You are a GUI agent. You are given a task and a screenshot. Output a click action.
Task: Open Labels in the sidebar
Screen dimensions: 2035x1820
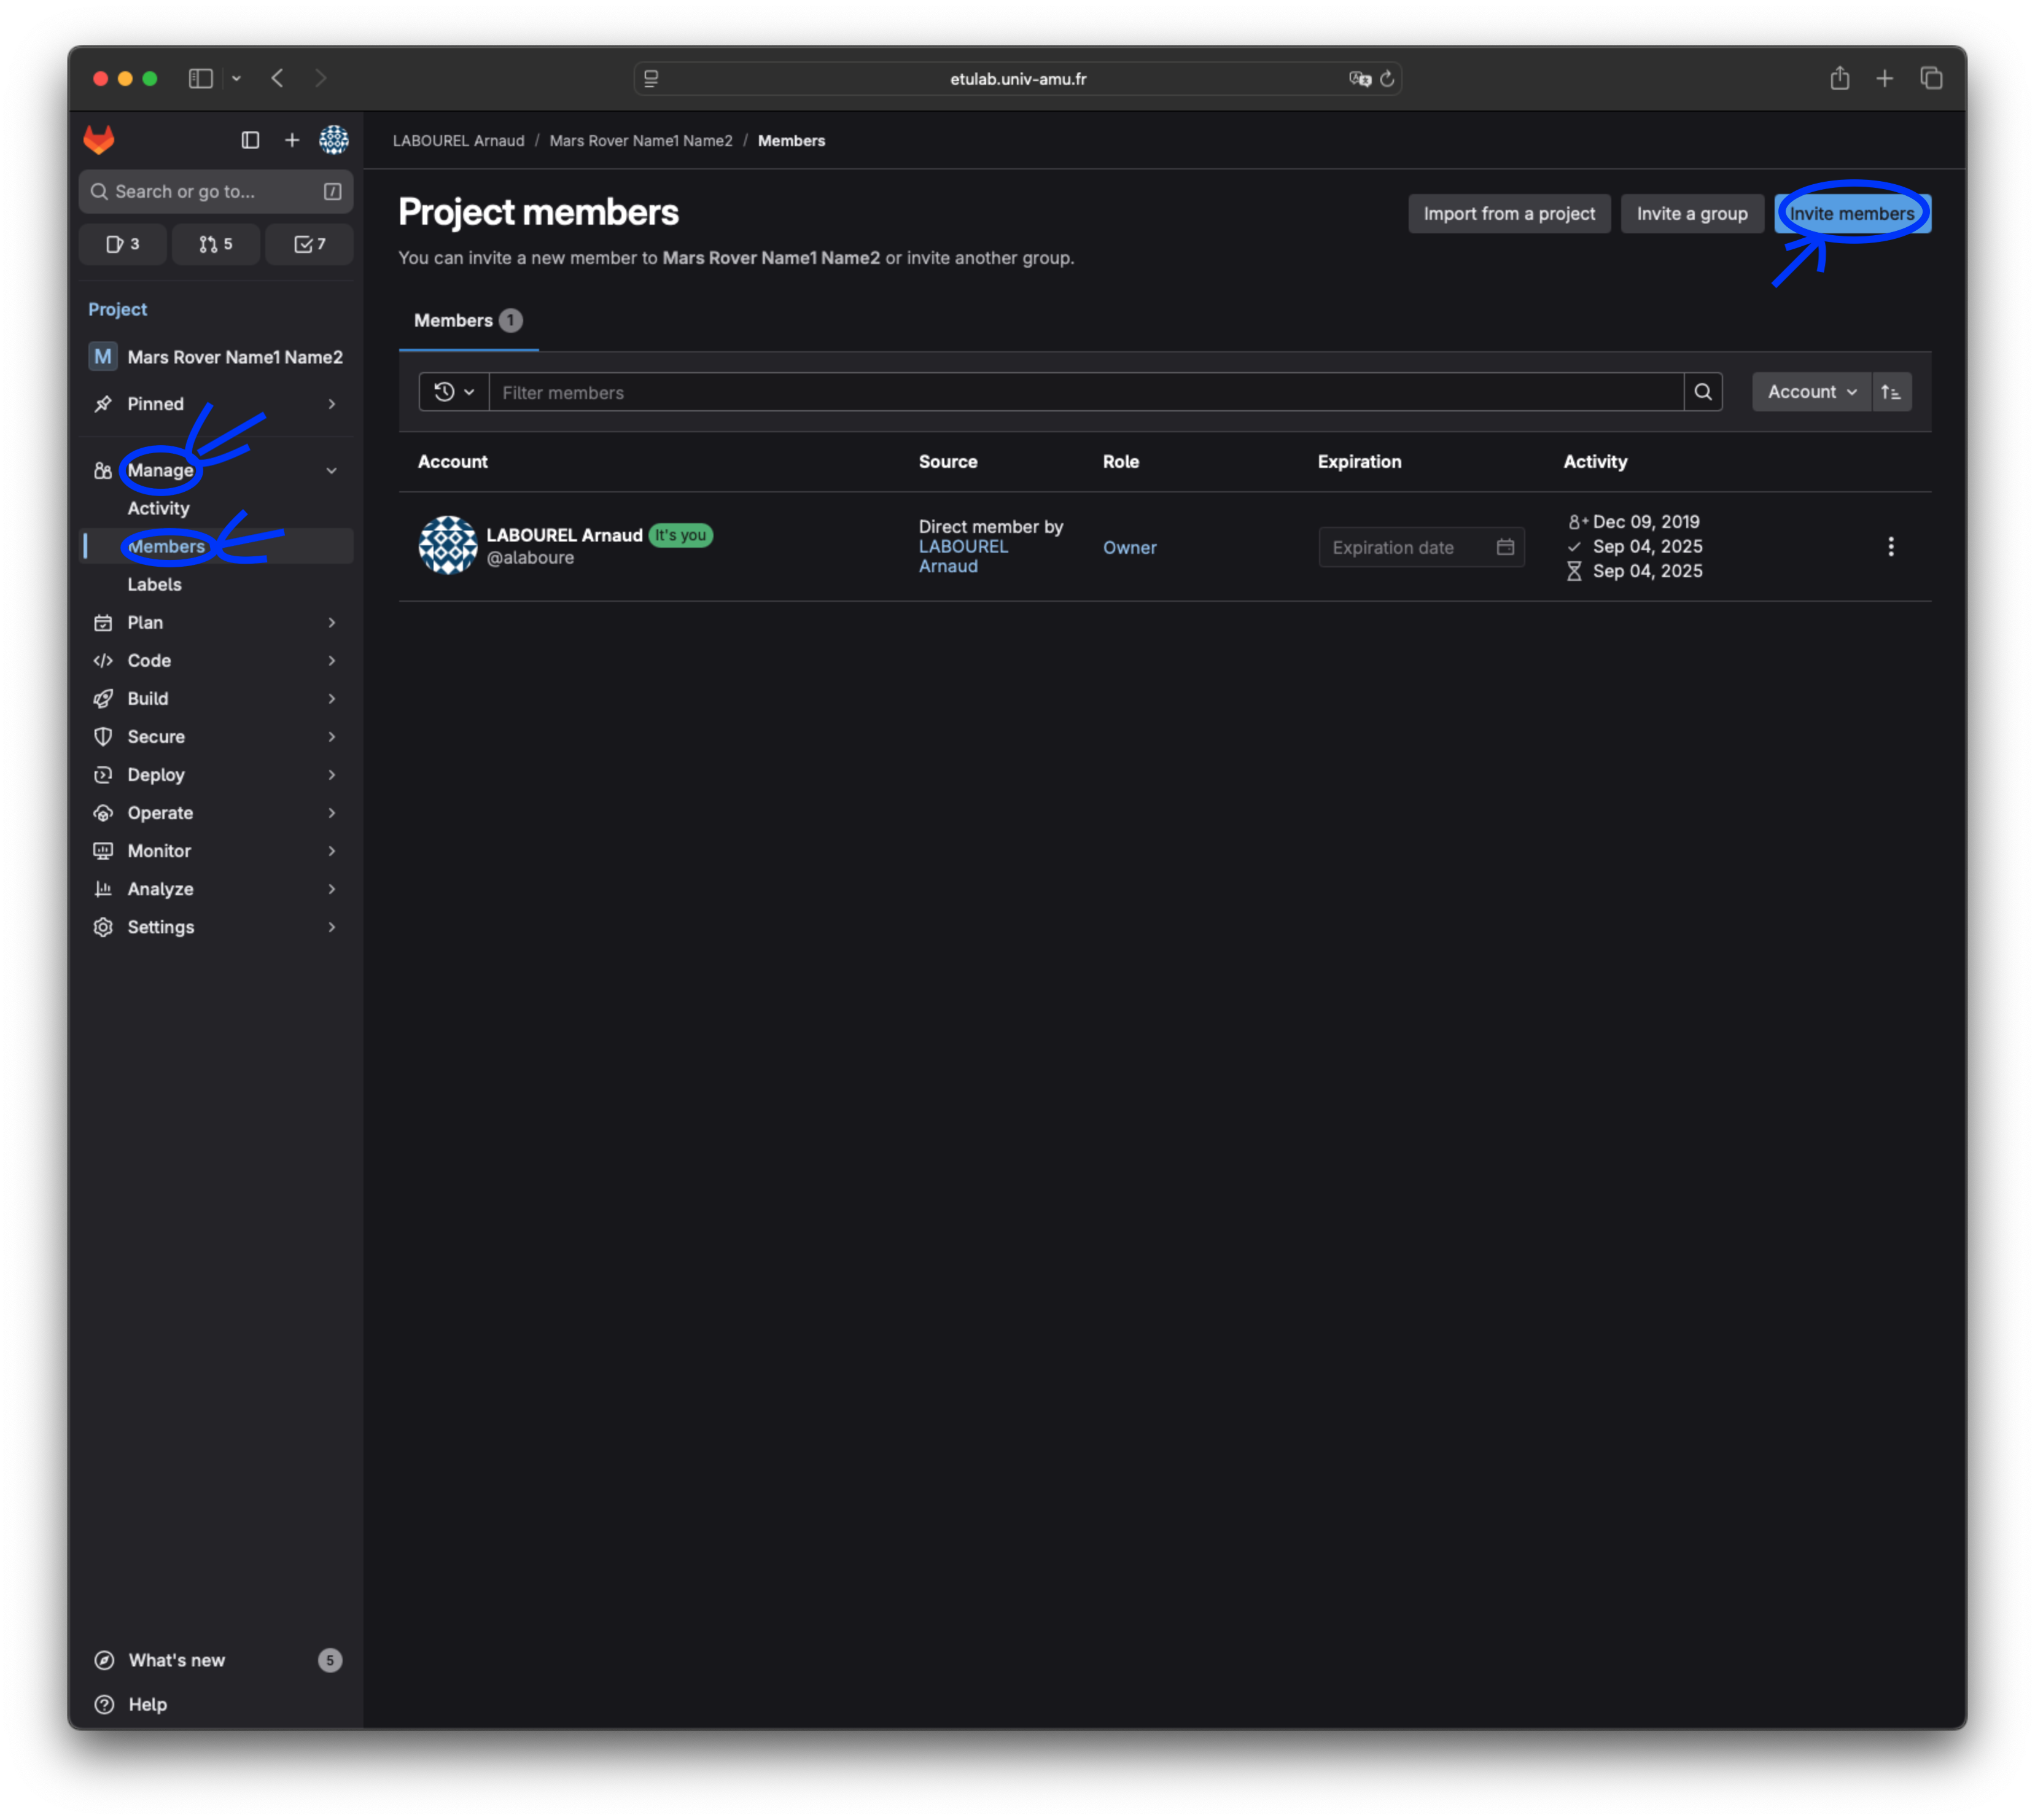155,585
